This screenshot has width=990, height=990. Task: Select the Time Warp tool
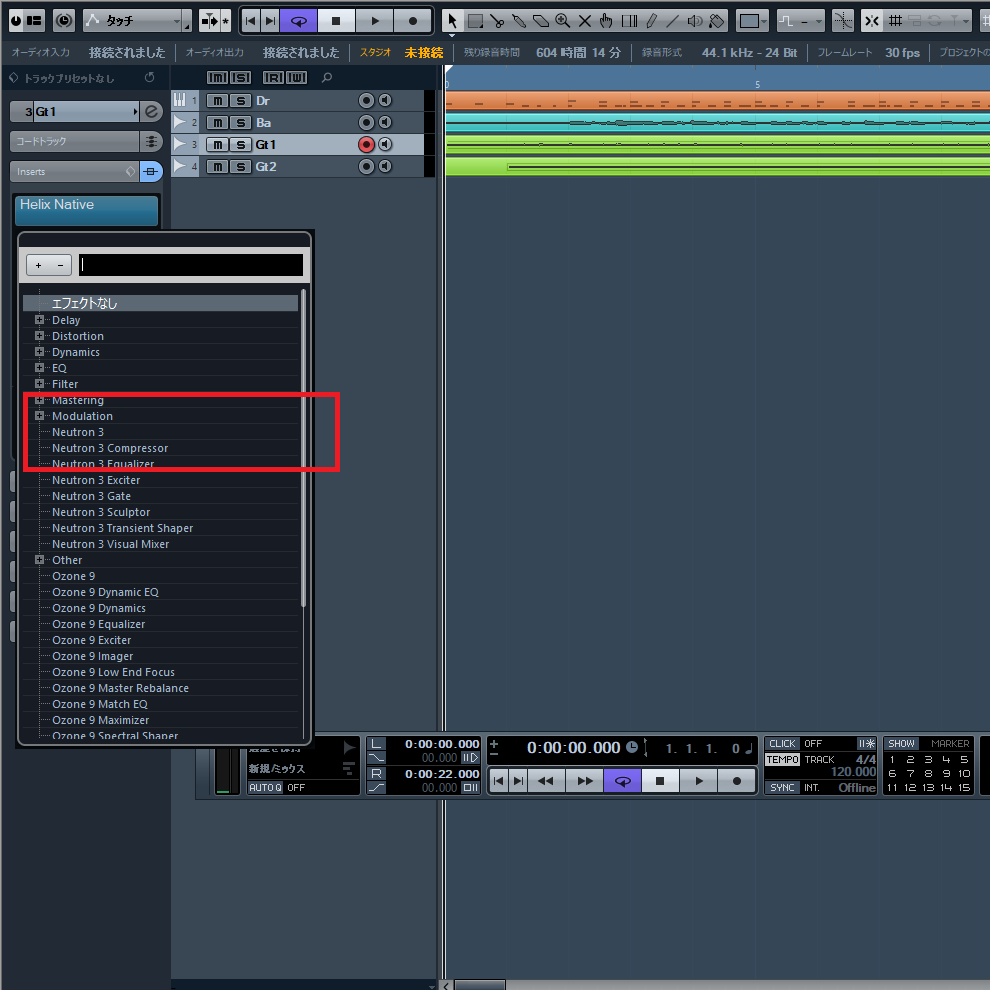click(x=629, y=21)
